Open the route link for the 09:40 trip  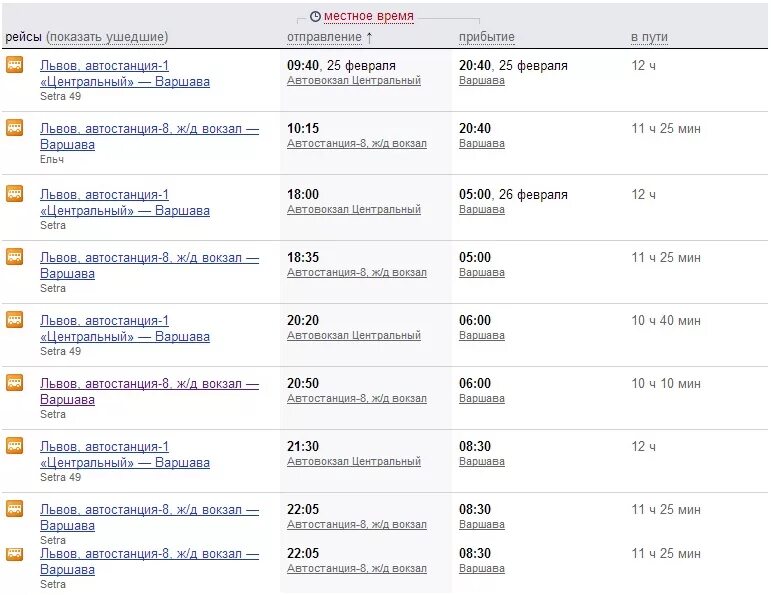[124, 74]
